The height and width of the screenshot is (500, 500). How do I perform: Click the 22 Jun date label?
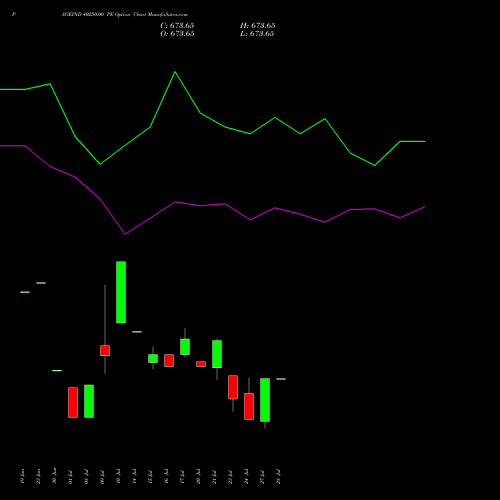38,476
